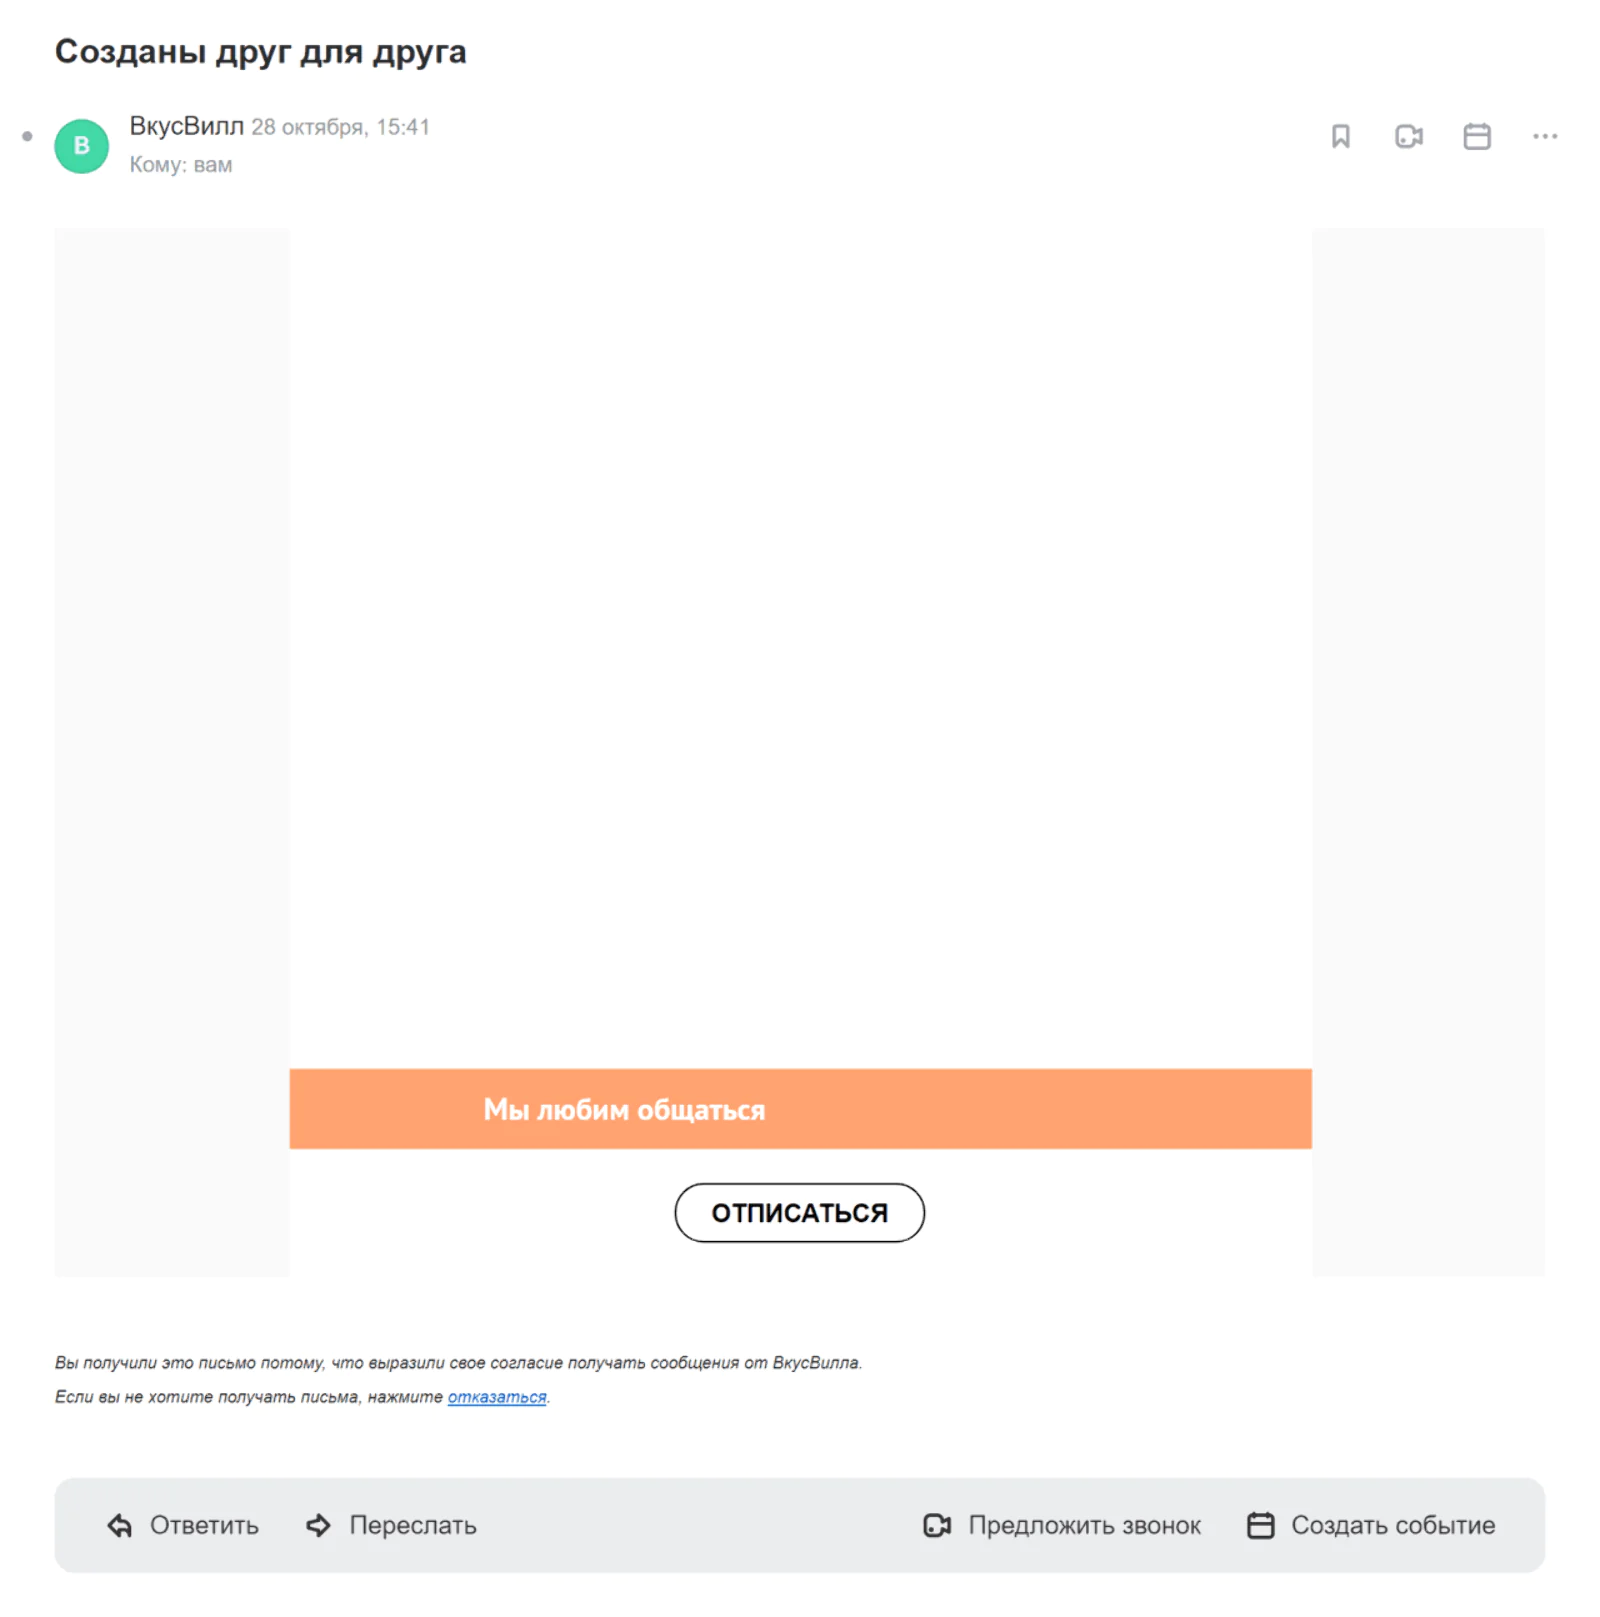The width and height of the screenshot is (1600, 1617).
Task: Click the camera icon beside Предложить звонок
Action: (937, 1525)
